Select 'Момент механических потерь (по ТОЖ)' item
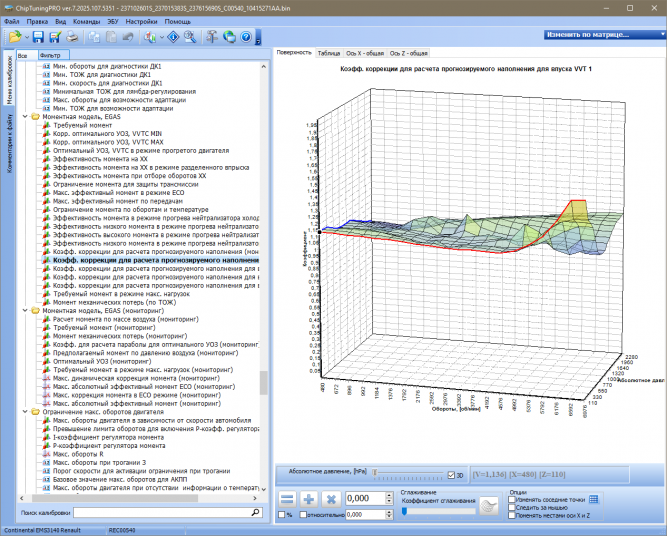 pos(114,302)
